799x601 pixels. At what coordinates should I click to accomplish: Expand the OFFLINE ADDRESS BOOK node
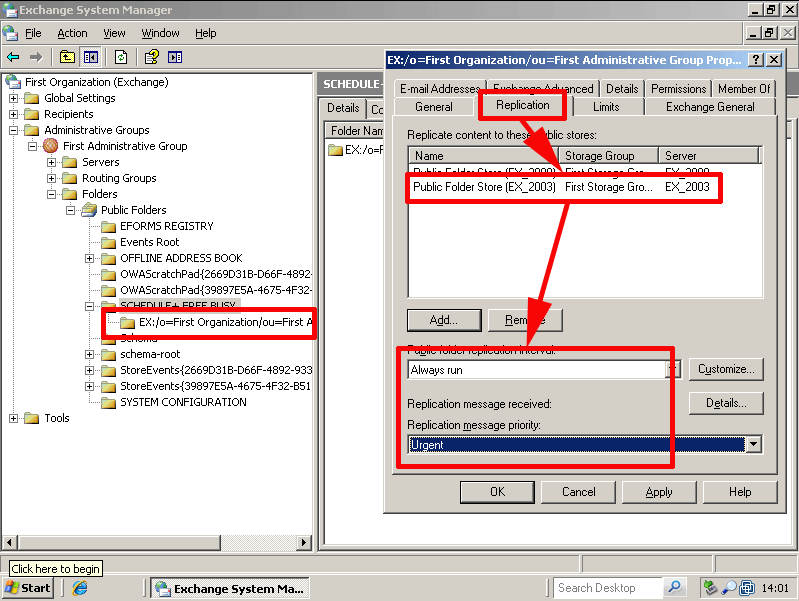[90, 258]
